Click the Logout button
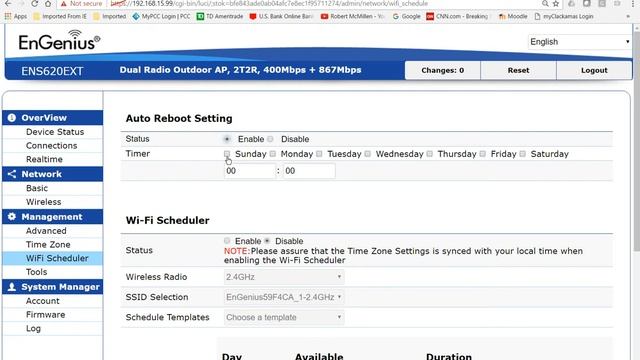640x360 pixels. coord(594,70)
